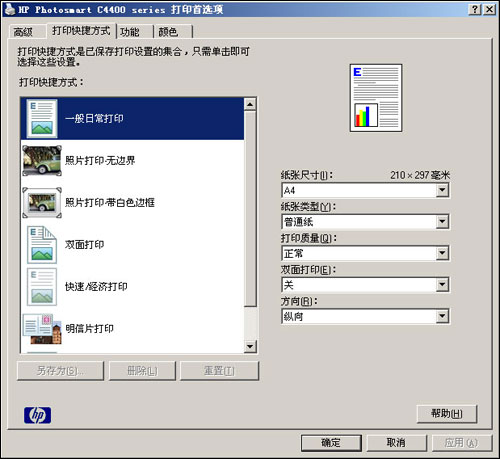Select 明信片打印 list entry

133,329
